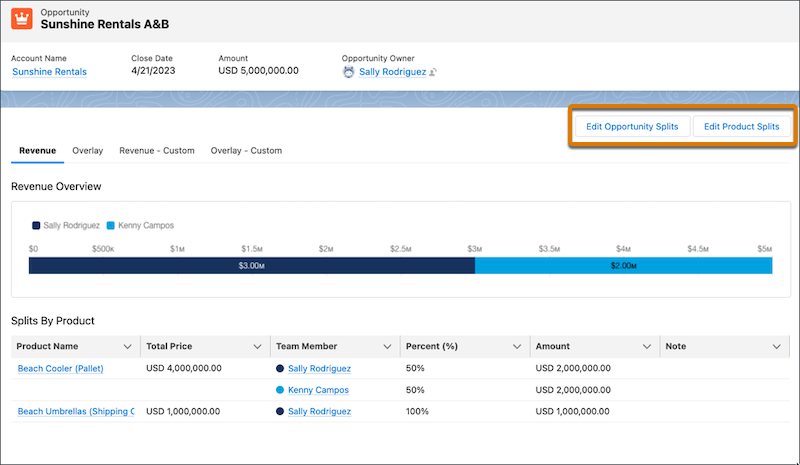
Task: Open Team Member column dropdown chevron
Action: click(387, 347)
